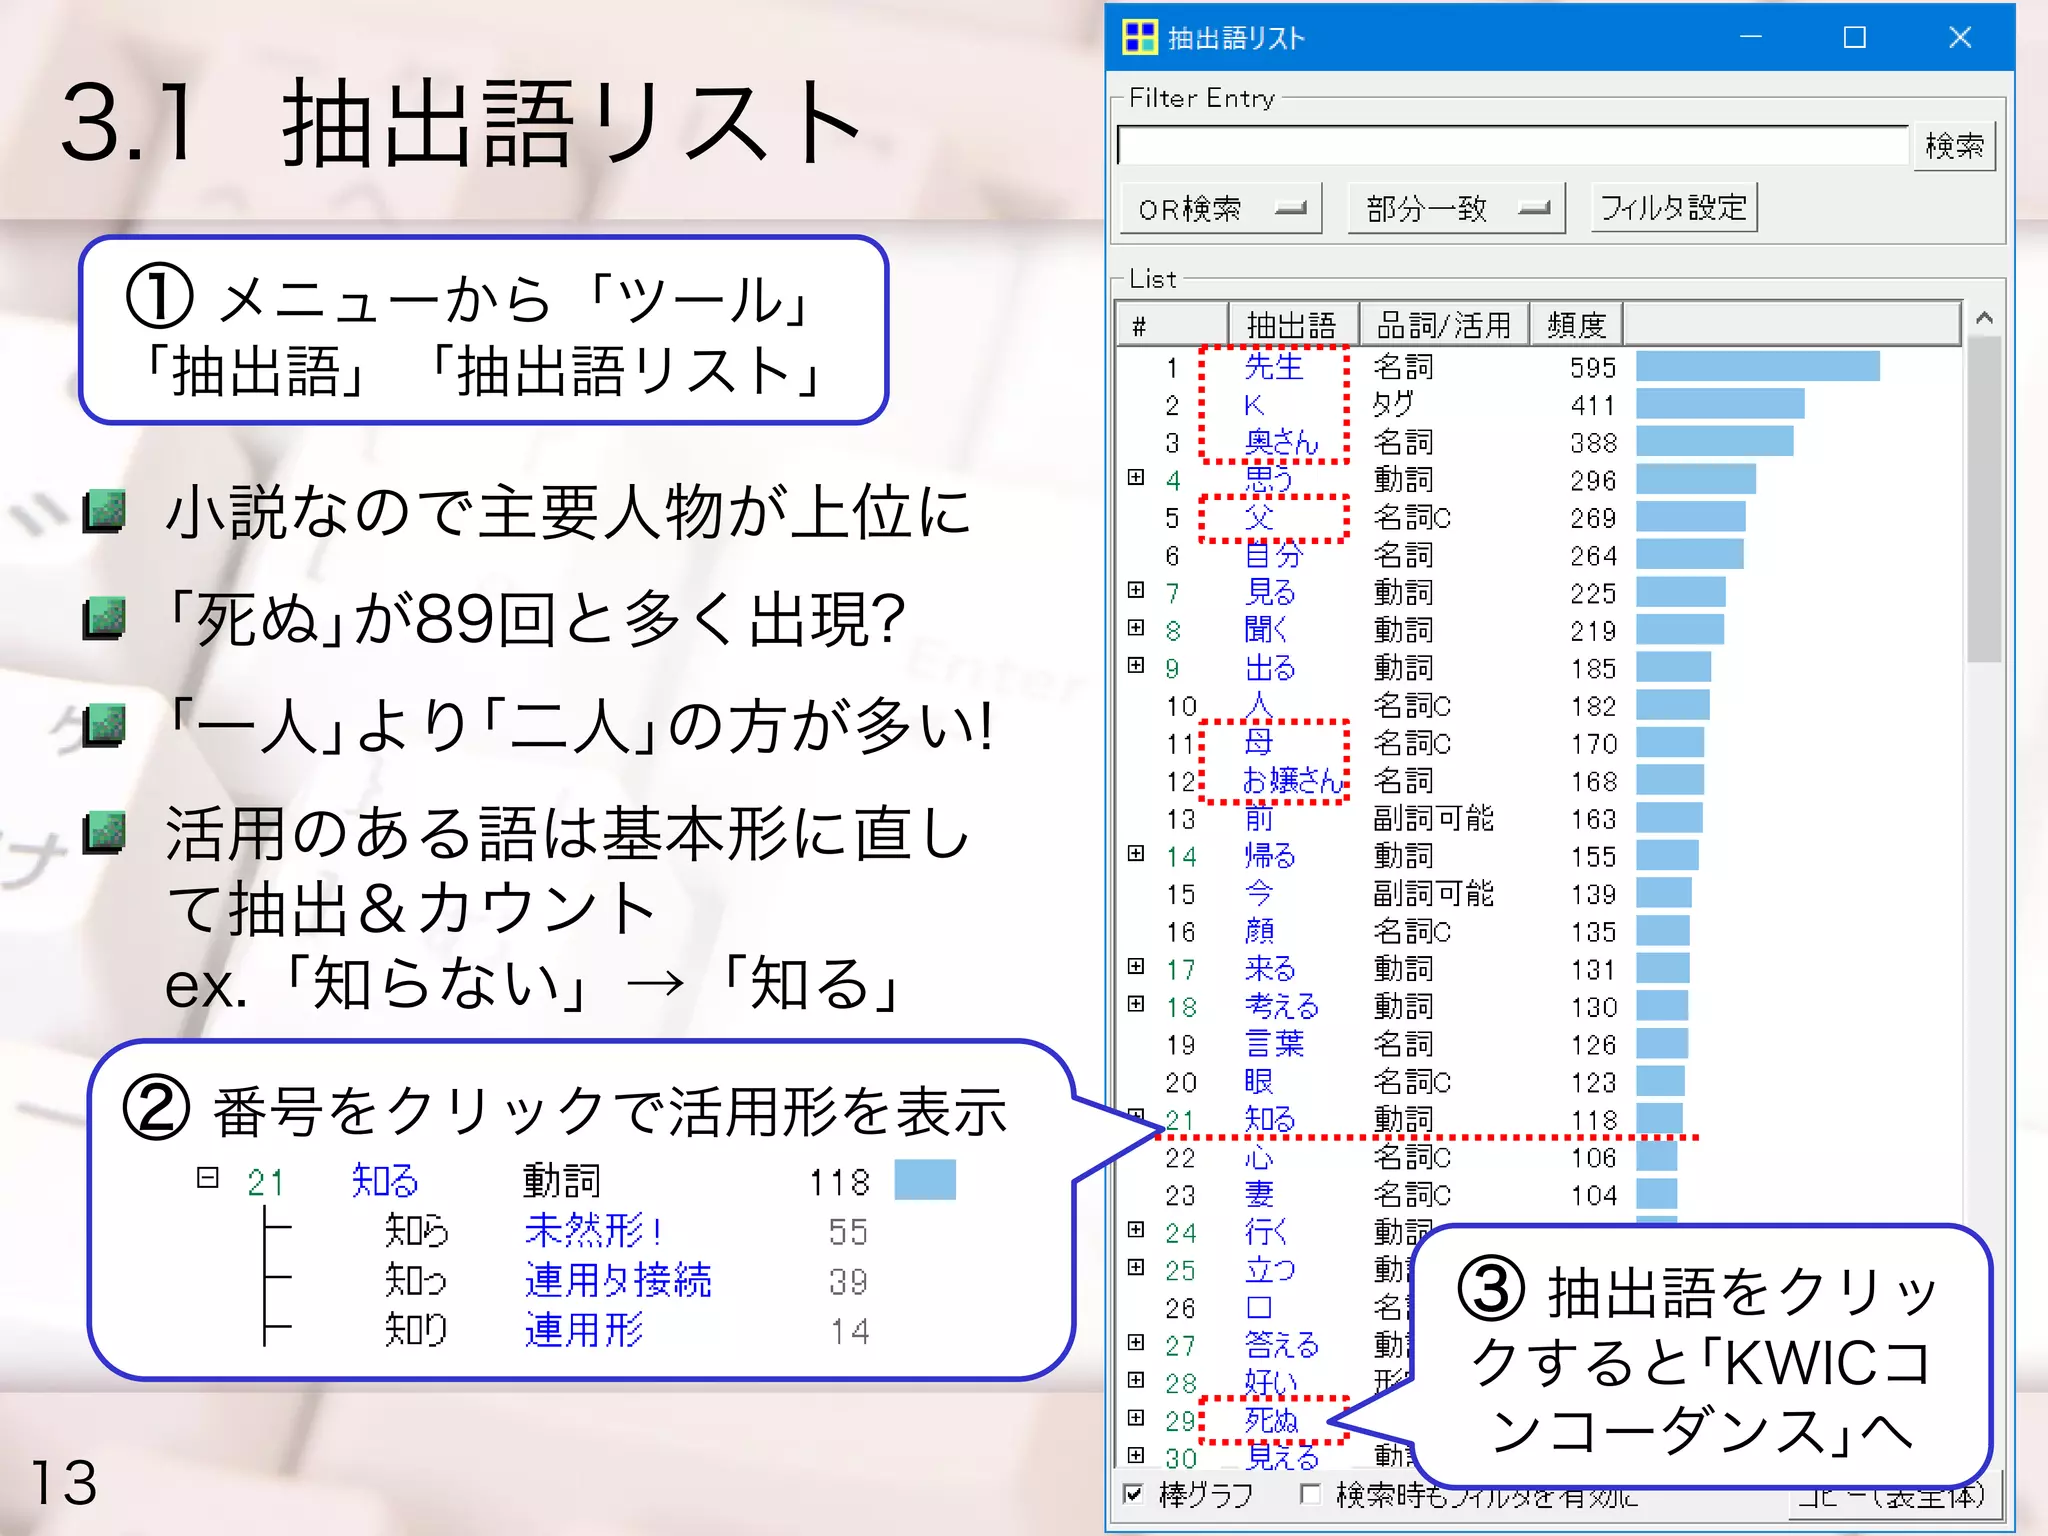Screen dimensions: 2048x1536
Task: Sort by the # column header
Action: (x=1172, y=325)
